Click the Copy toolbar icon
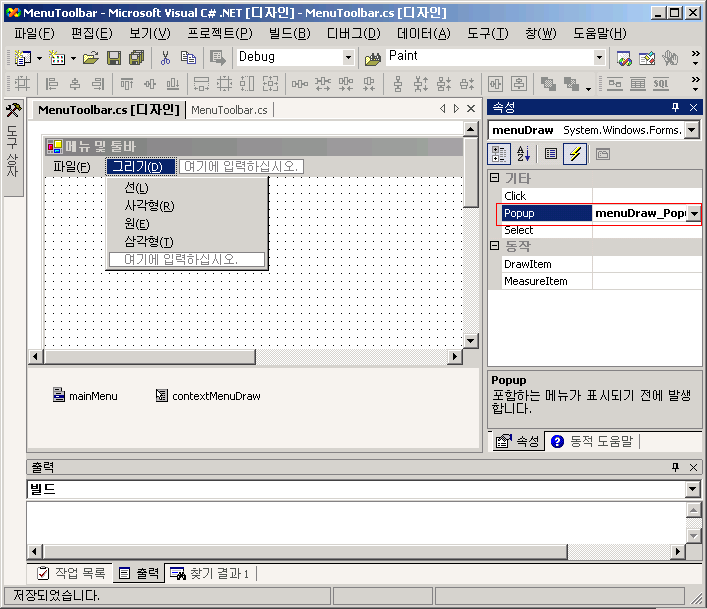 pos(187,58)
